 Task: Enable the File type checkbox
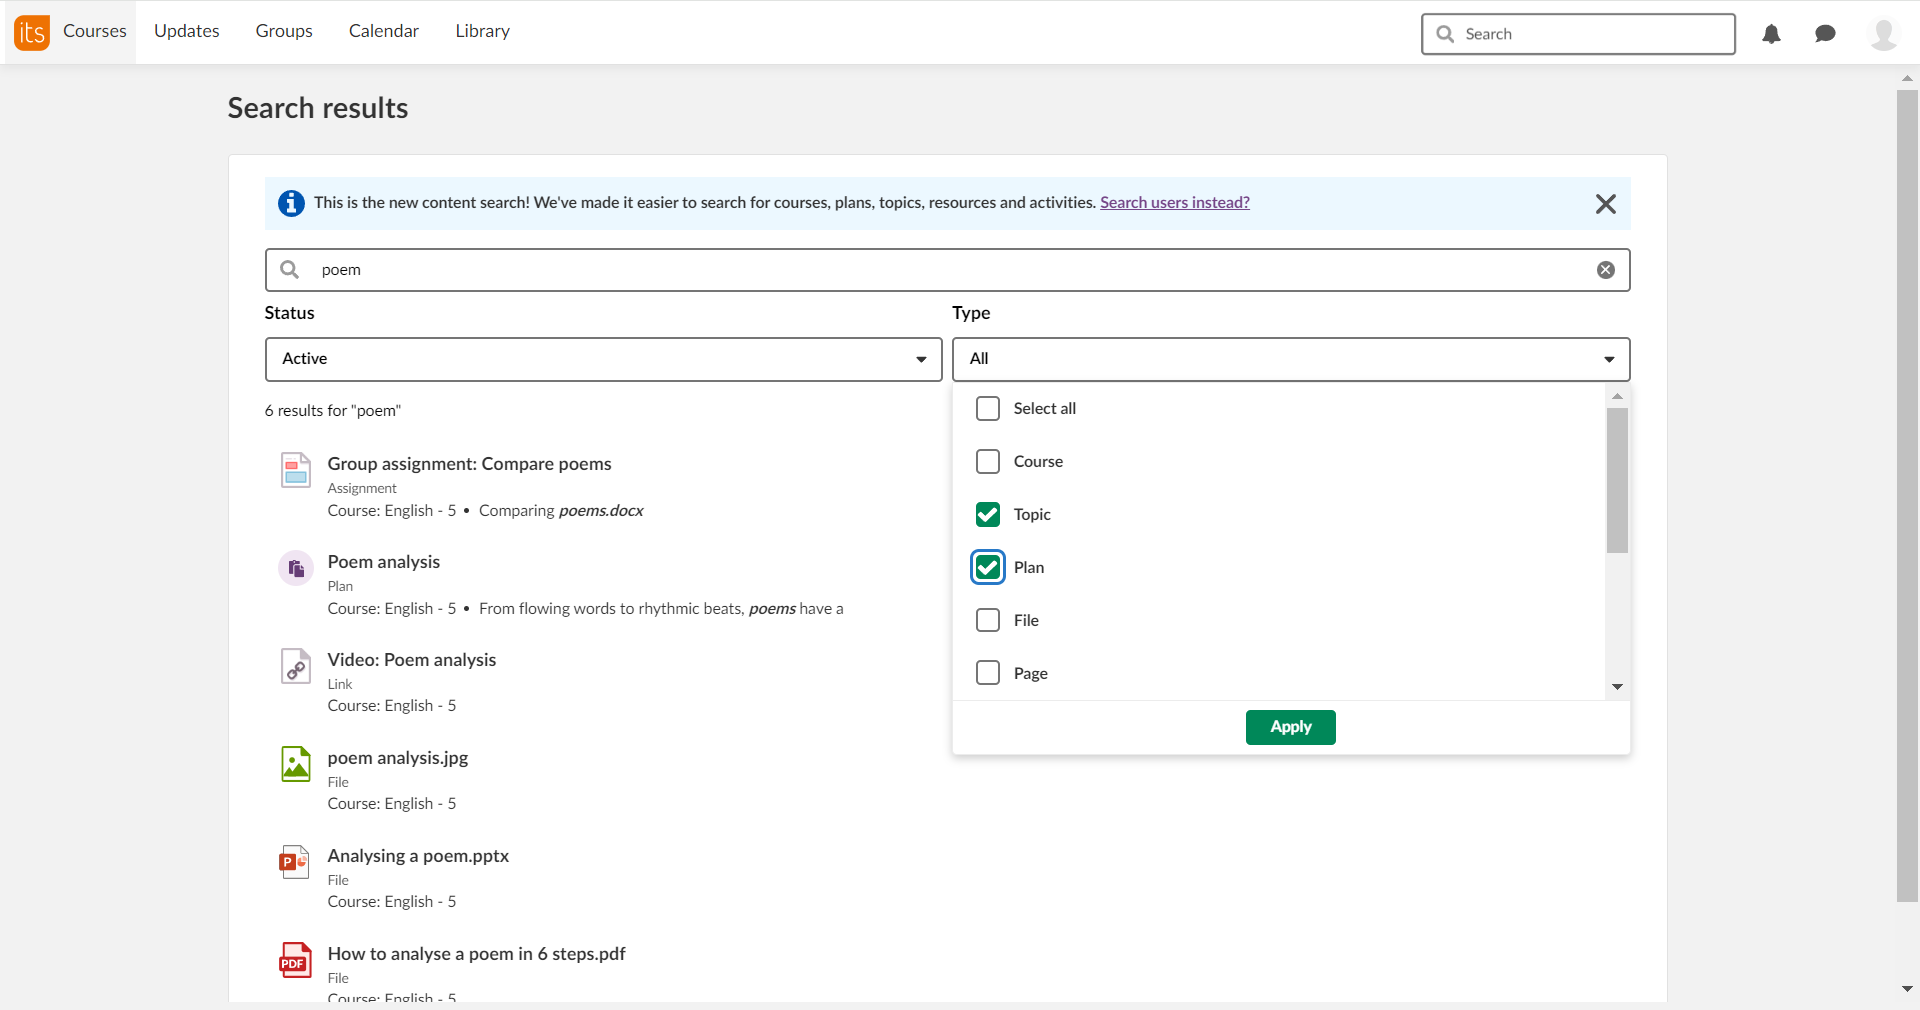coord(988,620)
